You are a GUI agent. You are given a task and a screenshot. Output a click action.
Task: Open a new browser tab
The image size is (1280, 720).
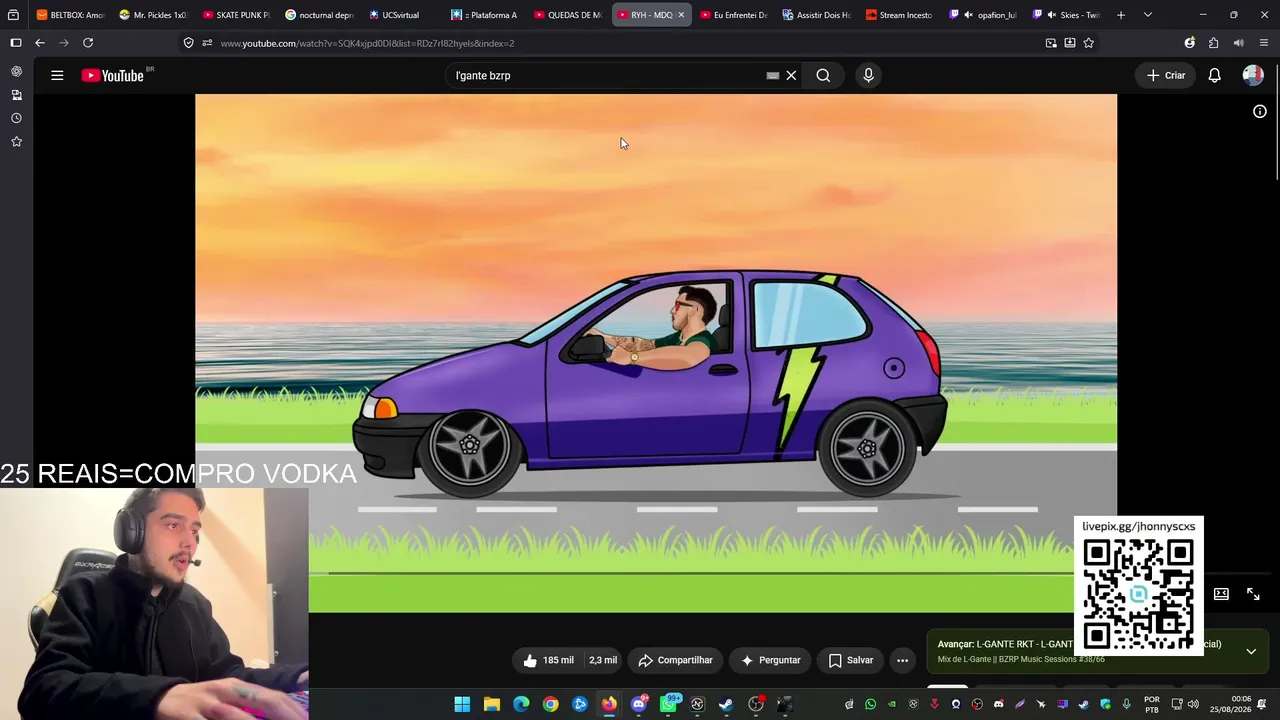coord(1121,15)
